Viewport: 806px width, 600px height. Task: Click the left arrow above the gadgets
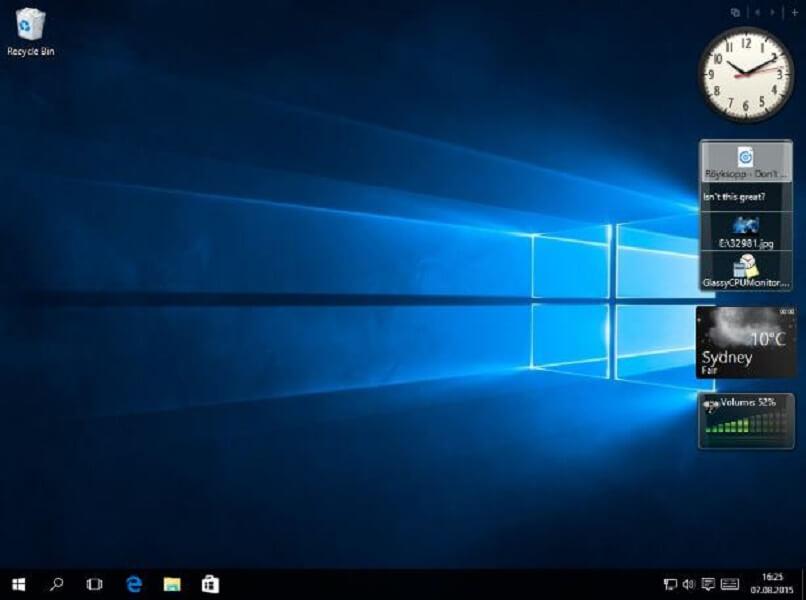(756, 12)
